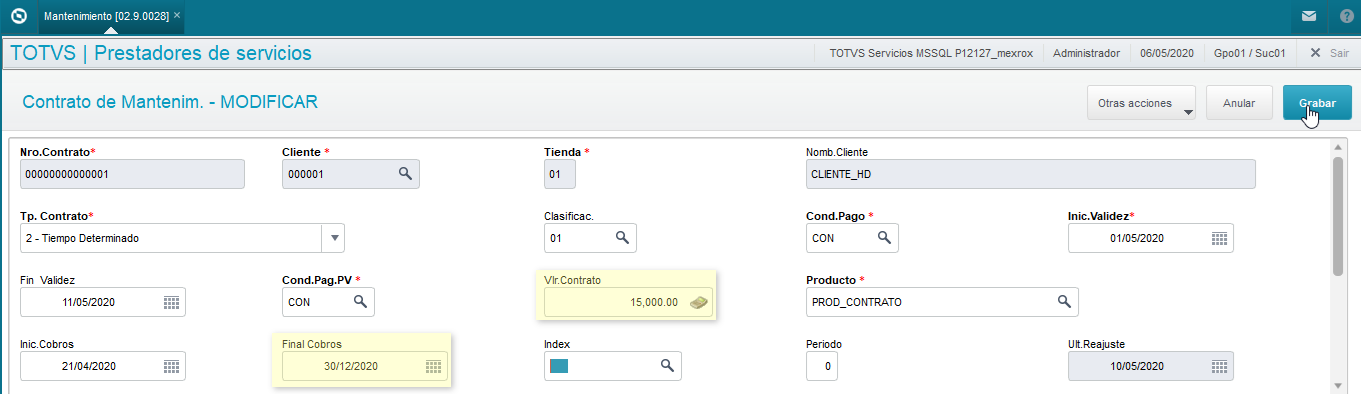Open Producto search magnifier

(x=1064, y=302)
